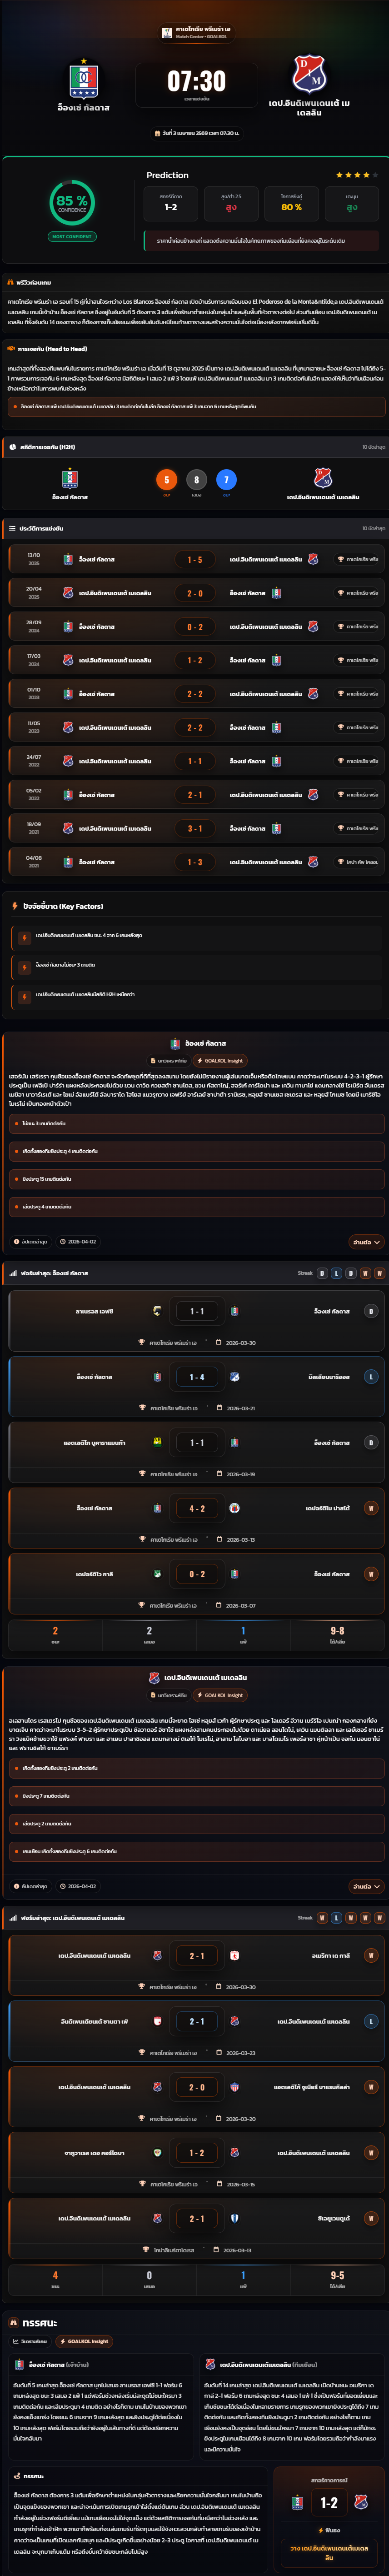Click the Independiente Medellín crest in the match header
Image resolution: width=389 pixels, height=2576 pixels.
pyautogui.click(x=309, y=74)
